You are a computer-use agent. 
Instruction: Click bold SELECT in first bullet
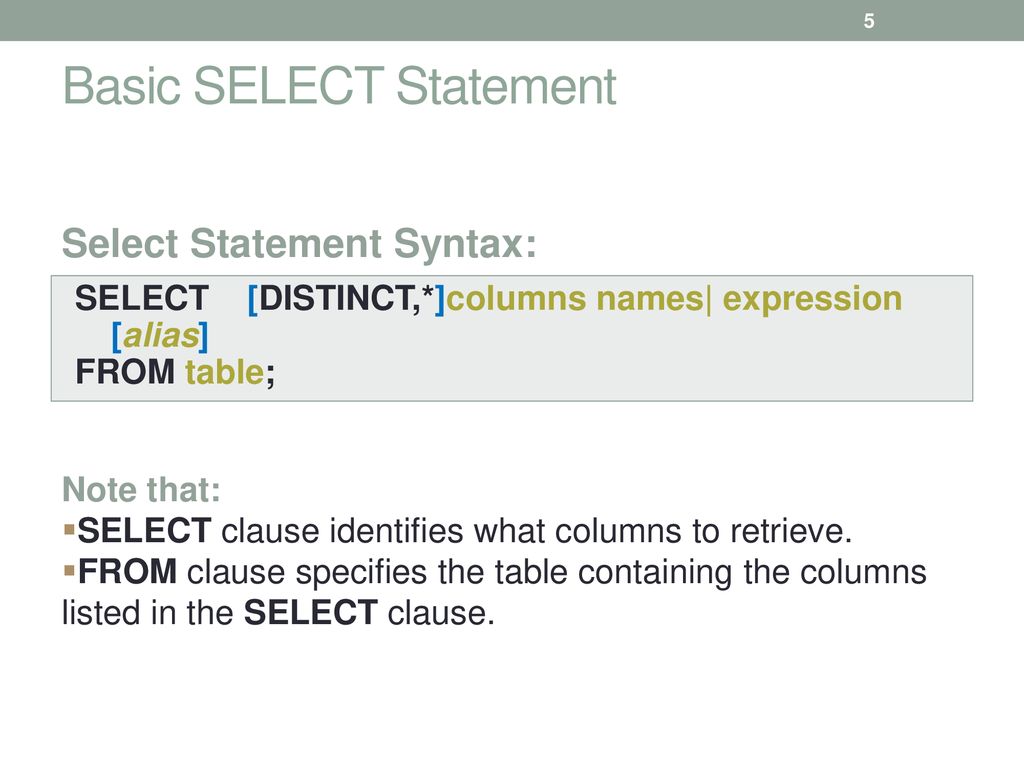tap(144, 530)
